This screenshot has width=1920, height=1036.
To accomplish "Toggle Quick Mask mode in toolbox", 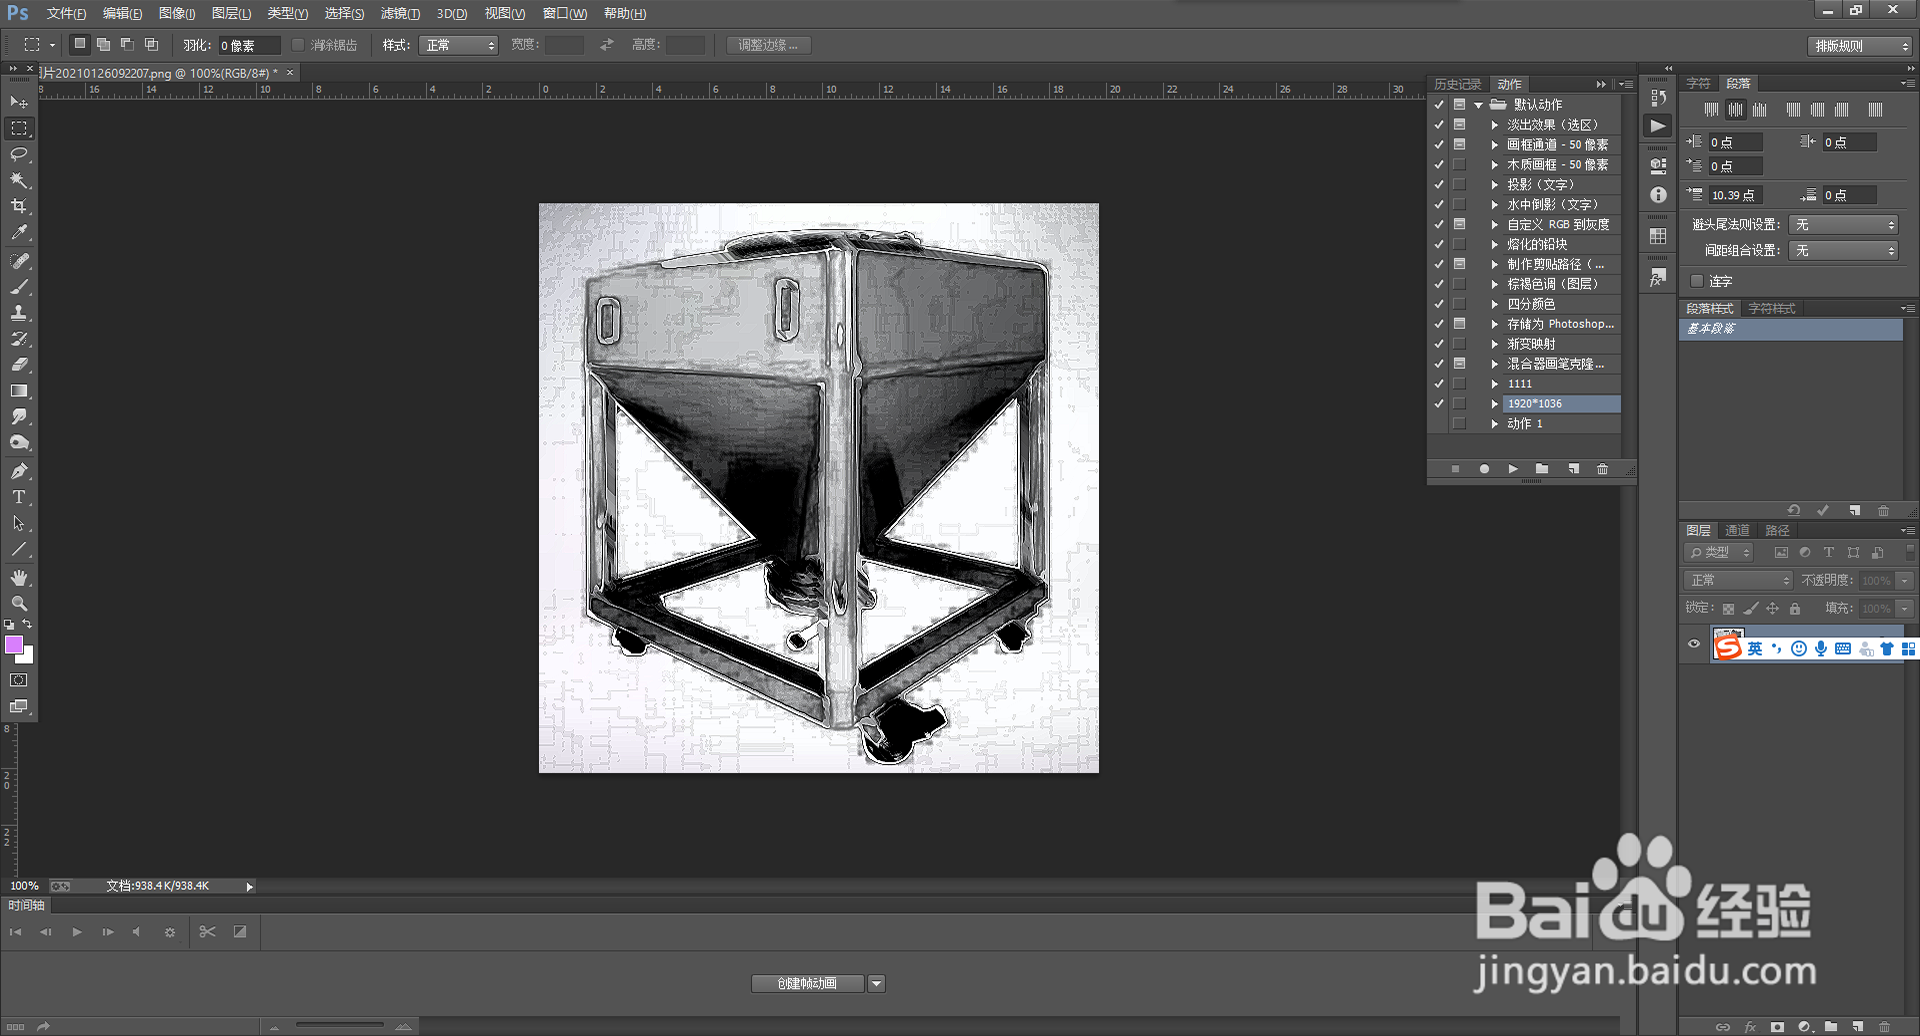I will point(19,680).
